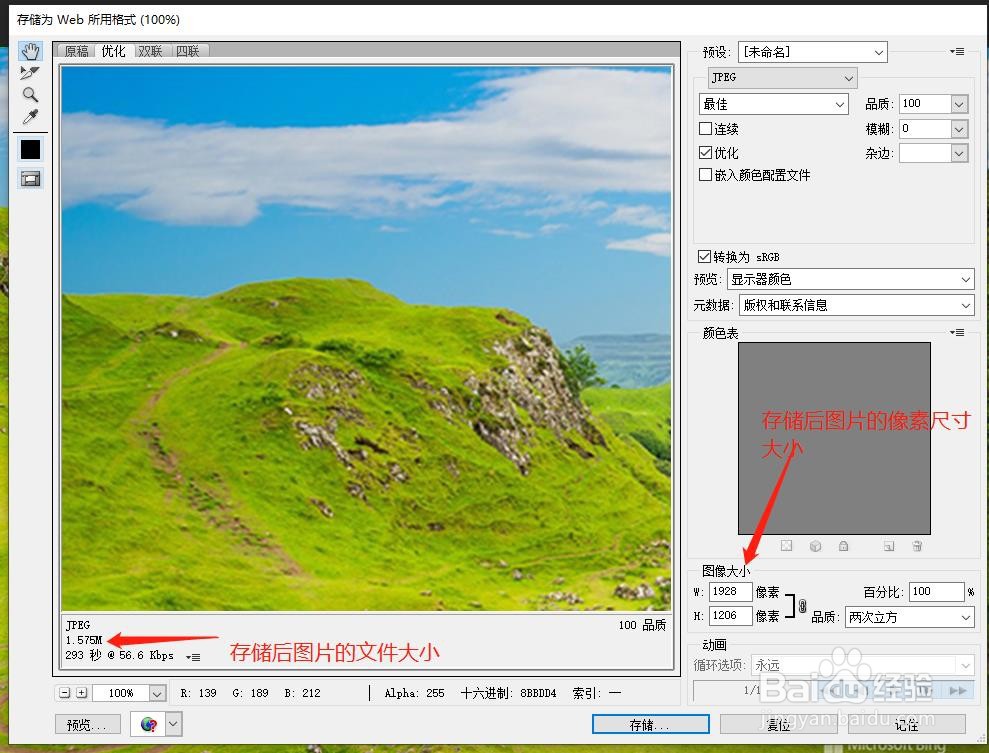This screenshot has width=989, height=753.
Task: Click the 品质 value field showing 100
Action: point(925,103)
